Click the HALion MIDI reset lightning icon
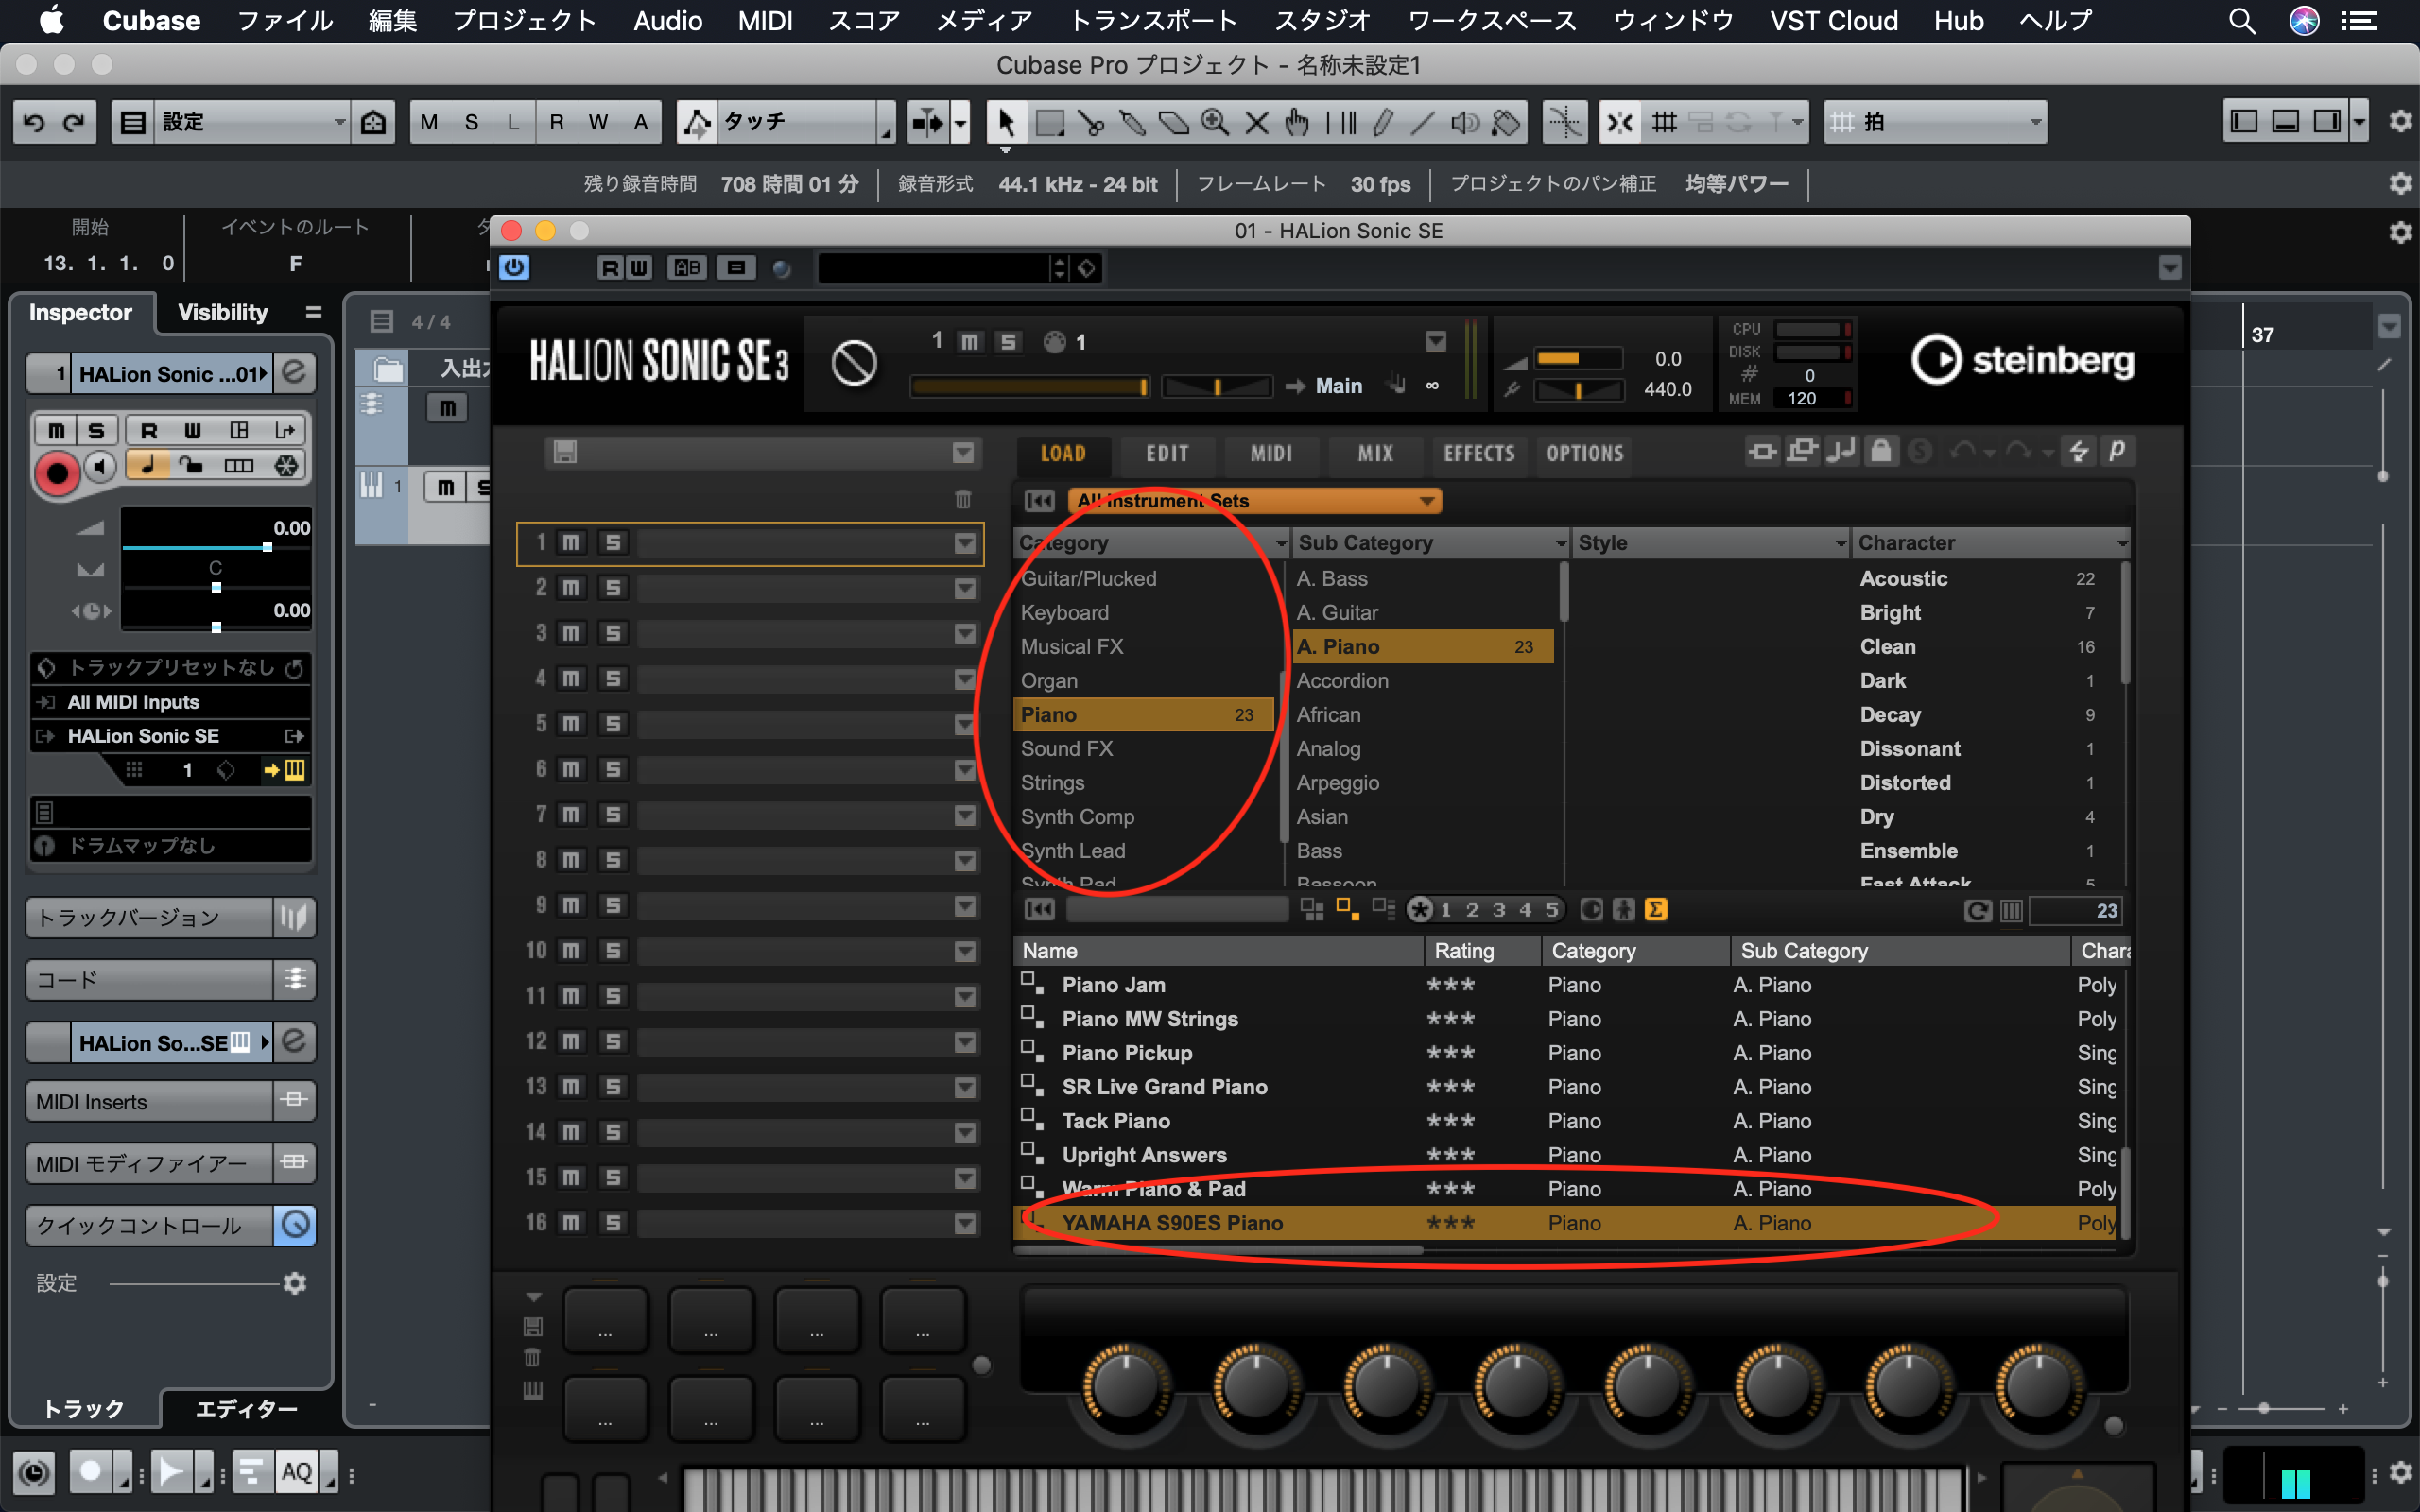The image size is (2420, 1512). (2079, 452)
